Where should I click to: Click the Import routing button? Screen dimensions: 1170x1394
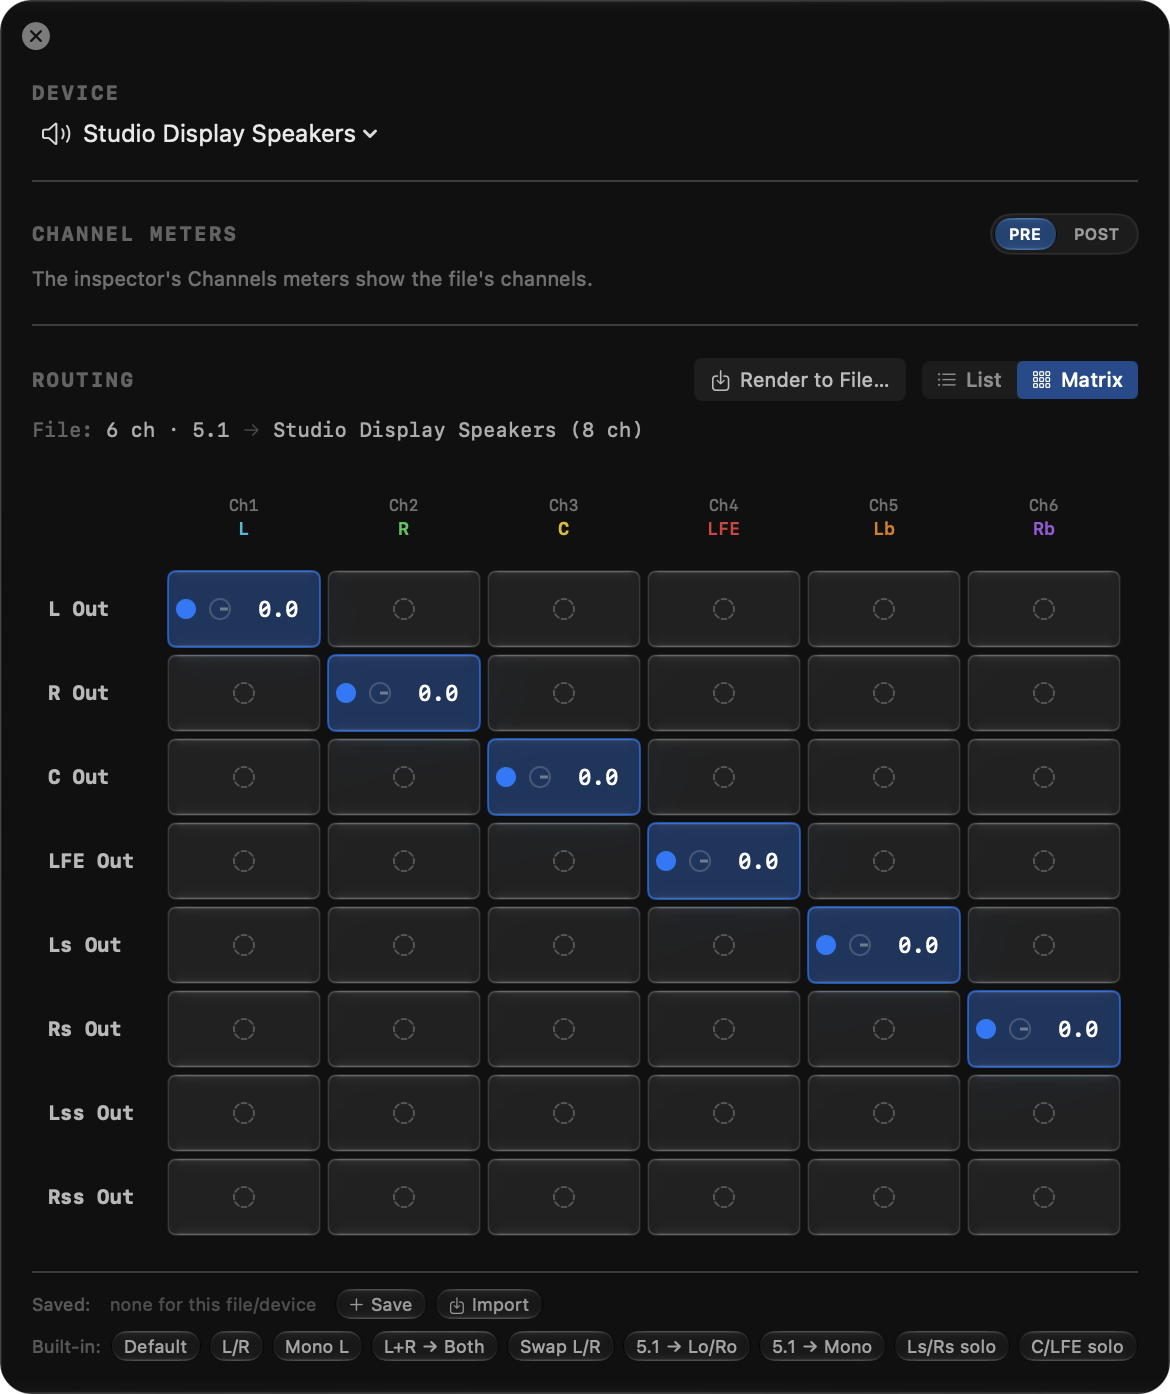tap(489, 1305)
